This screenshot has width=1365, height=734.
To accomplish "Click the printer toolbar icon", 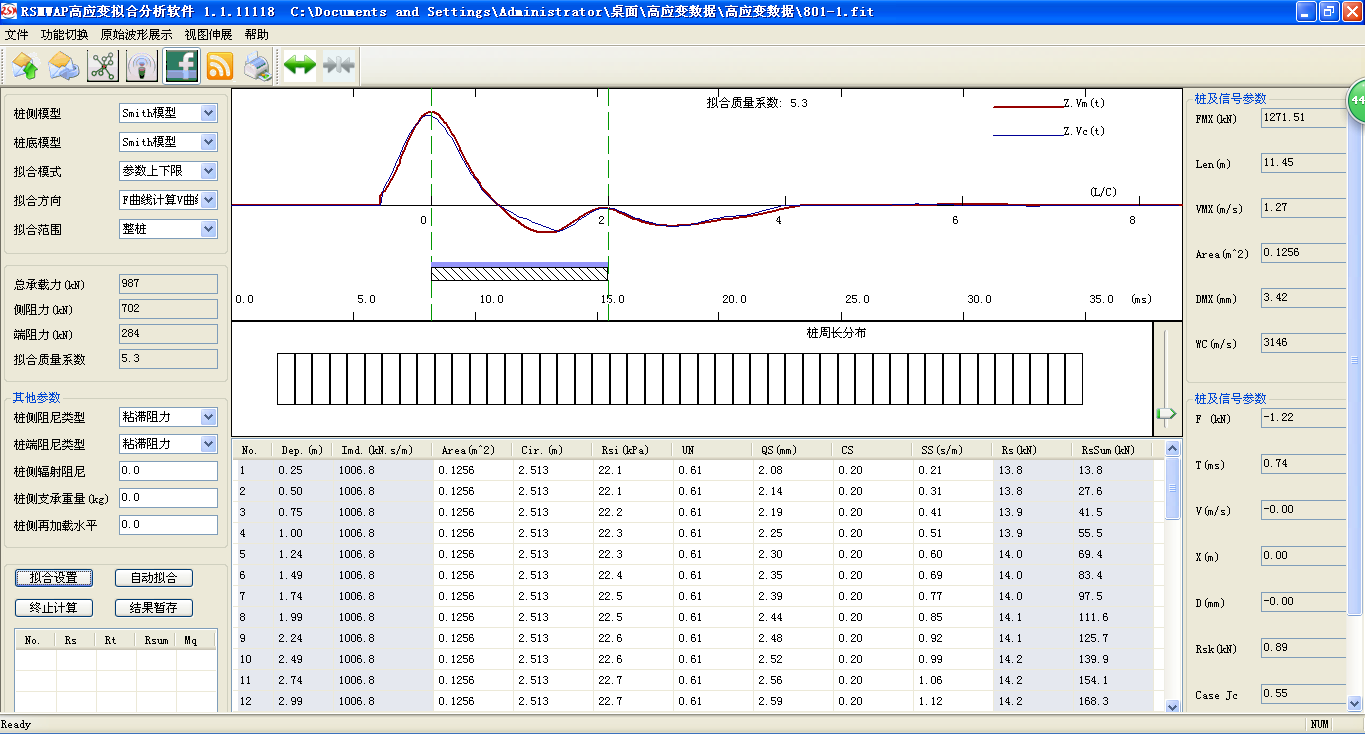I will coord(258,67).
